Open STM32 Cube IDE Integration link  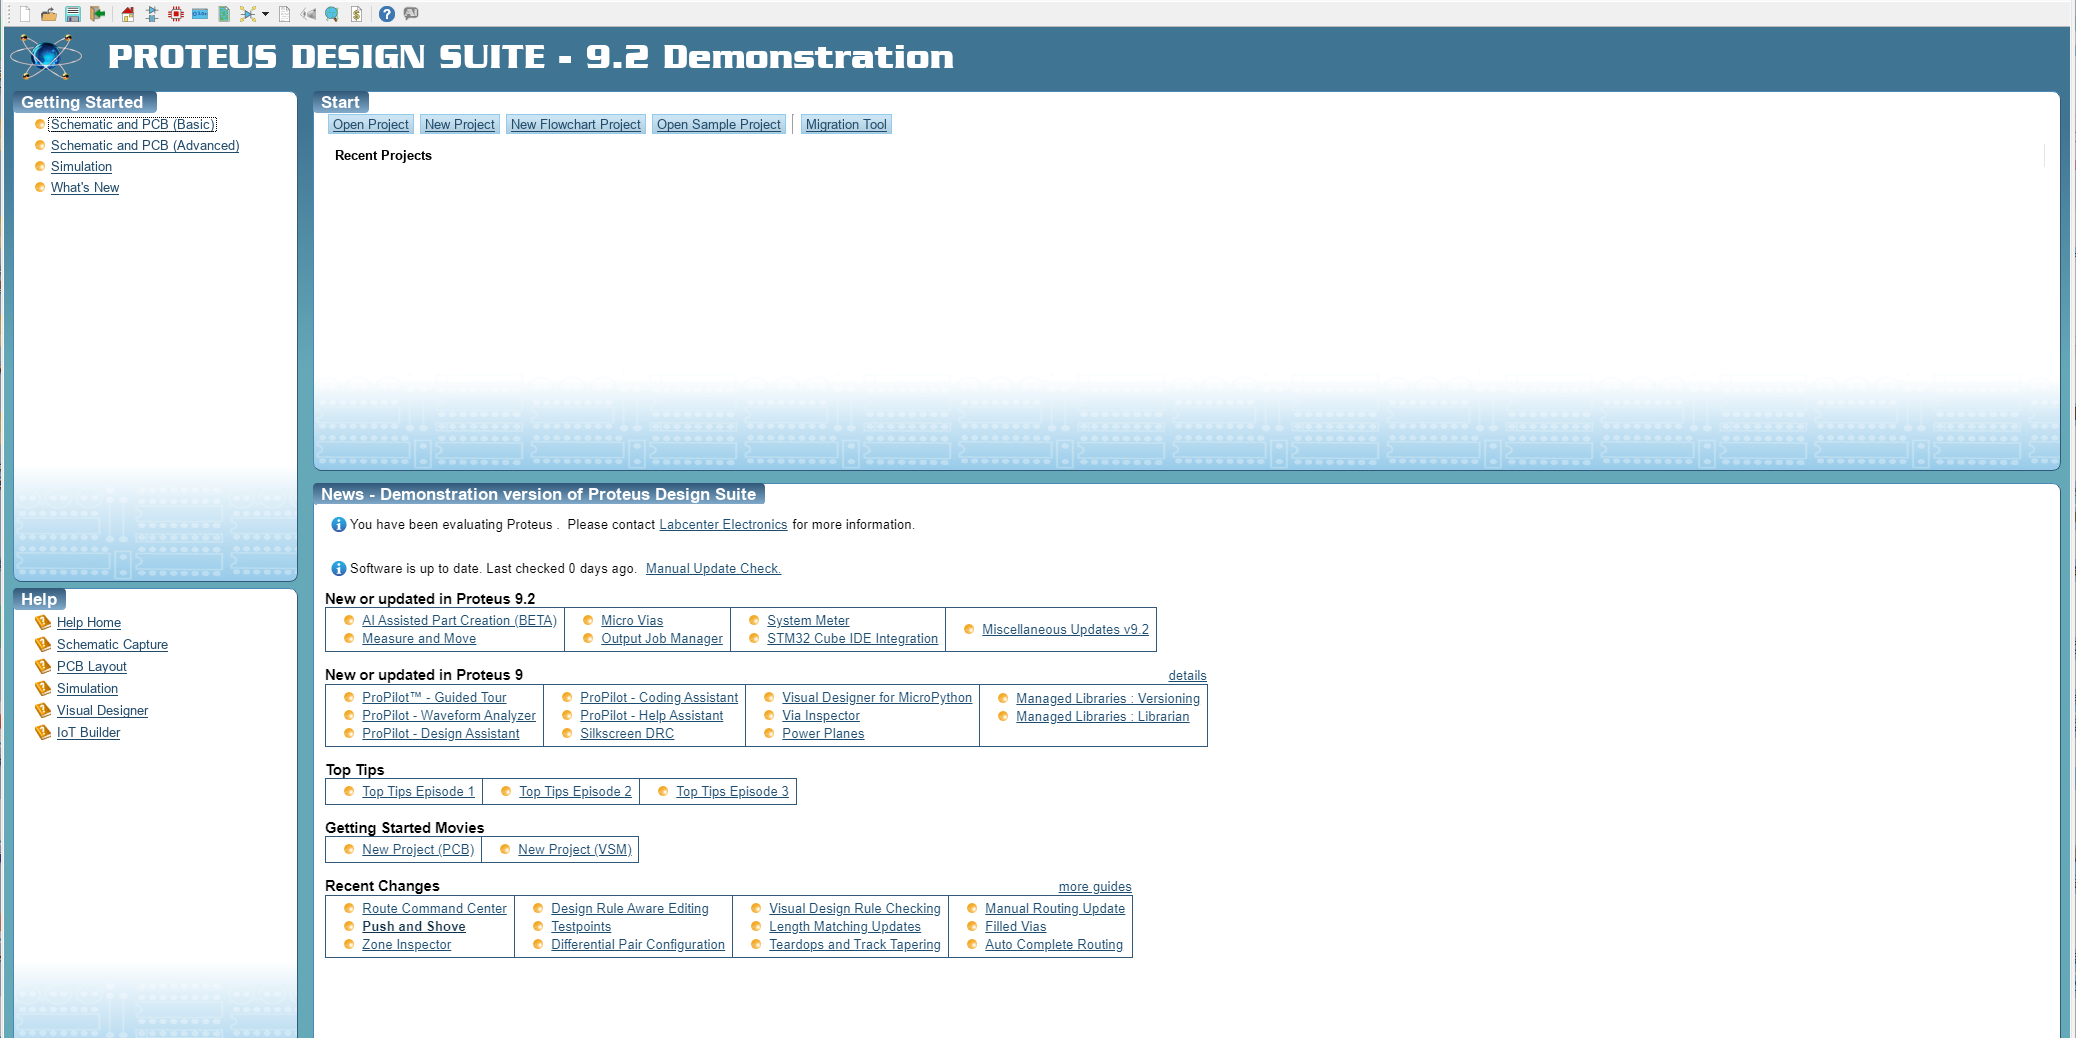coord(853,639)
